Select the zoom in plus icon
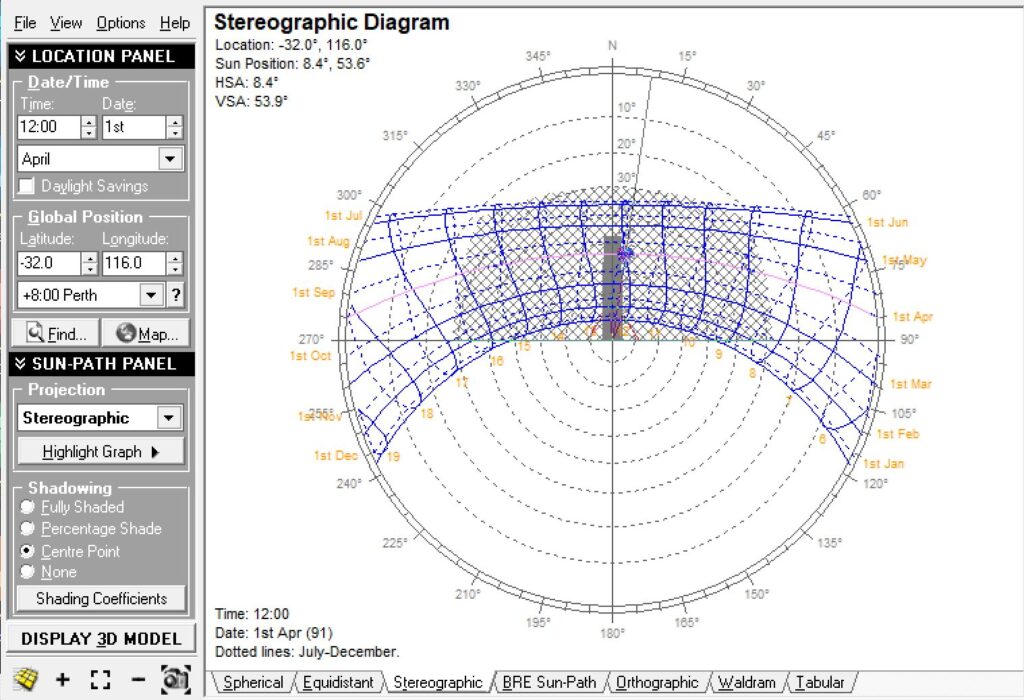 click(x=63, y=680)
